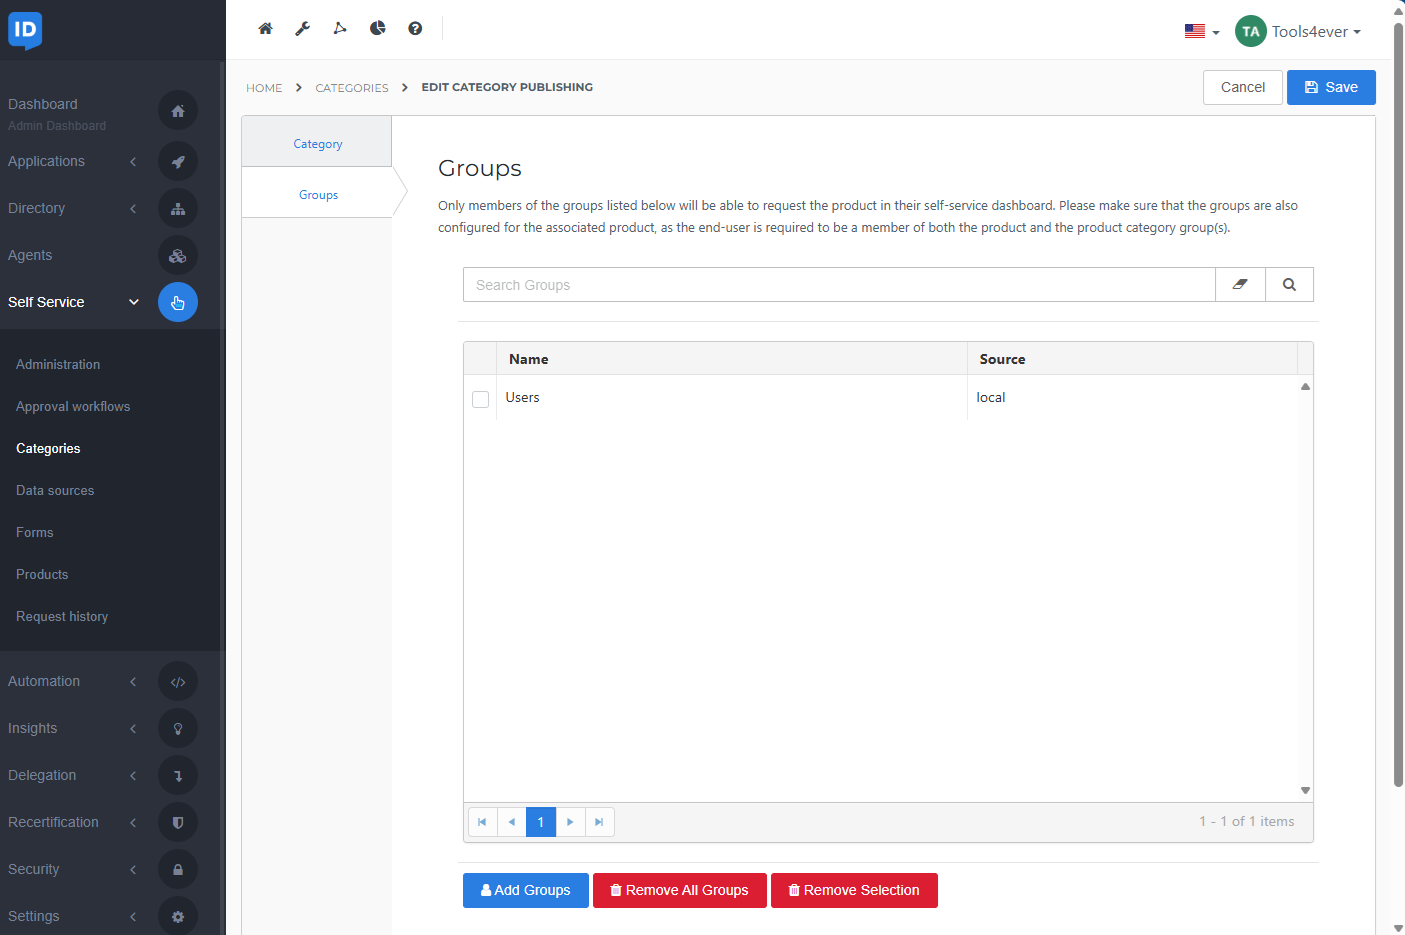Open the Tools4ever account dropdown
This screenshot has width=1405, height=935.
coord(1298,32)
